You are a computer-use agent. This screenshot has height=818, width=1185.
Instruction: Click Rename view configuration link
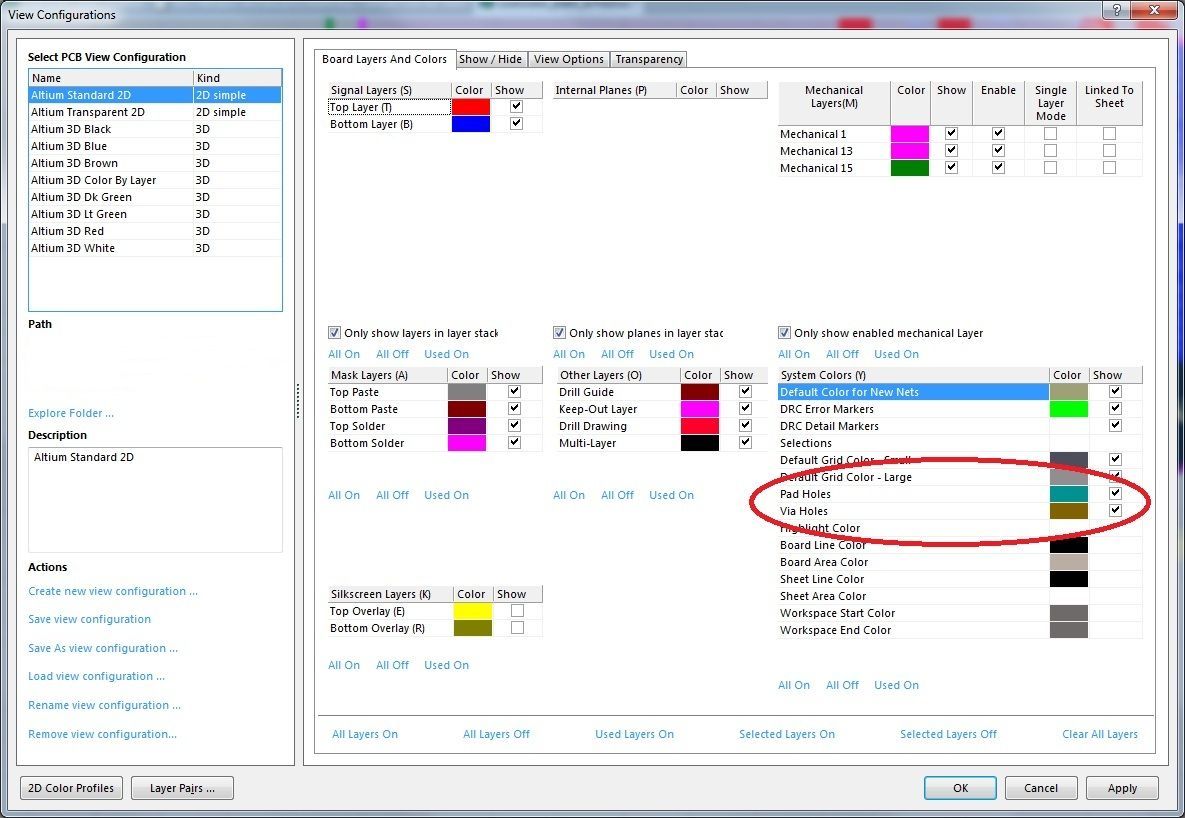(x=104, y=705)
